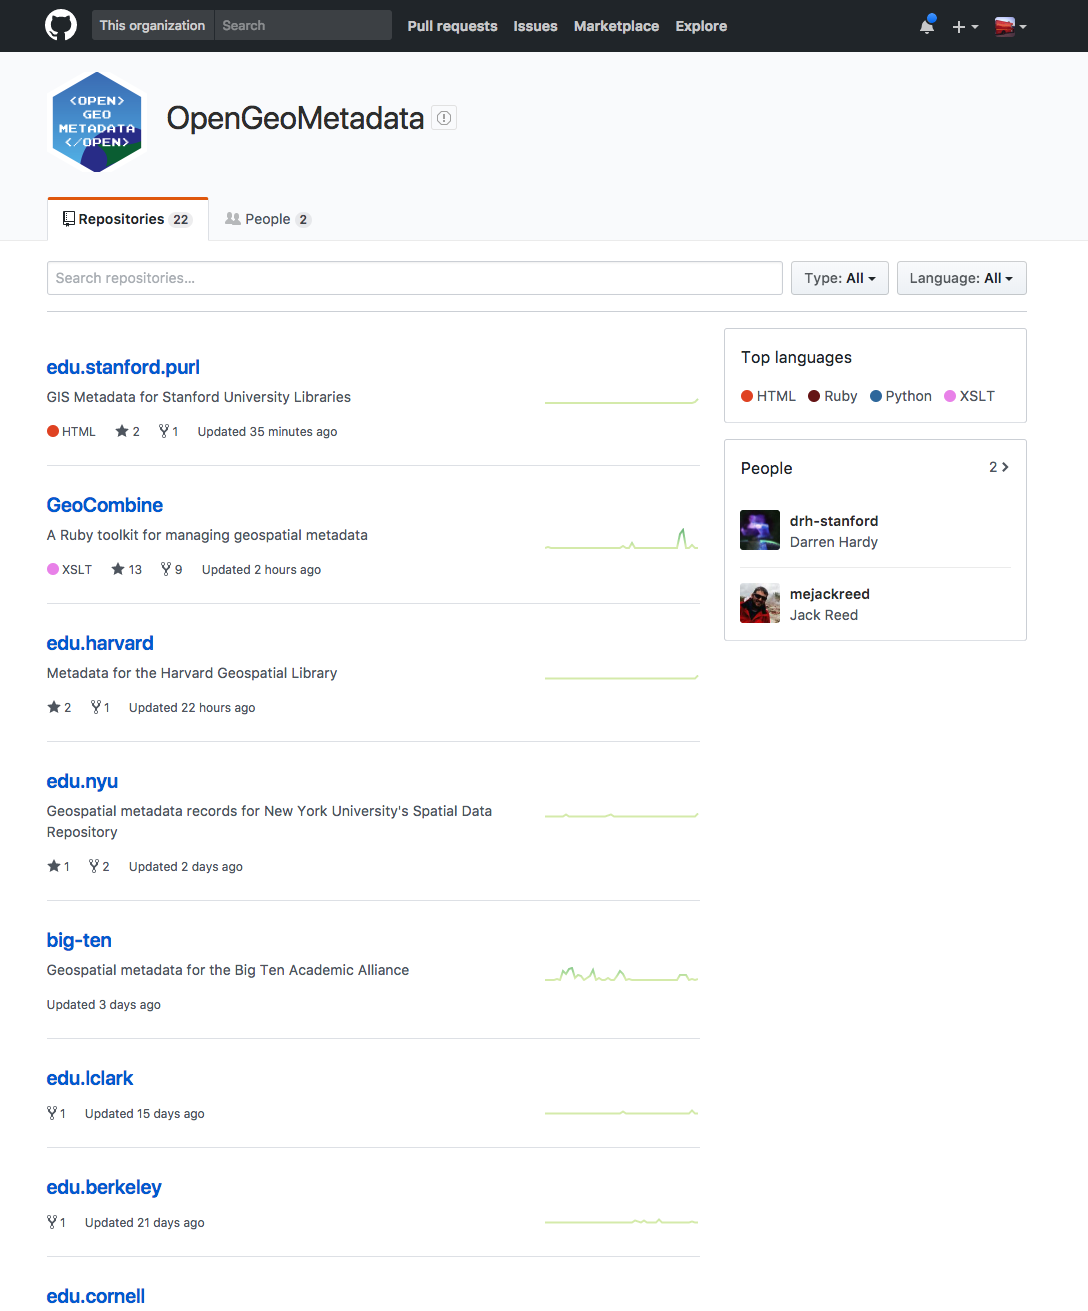Click fork count on edu.lclark
Image resolution: width=1088 pixels, height=1311 pixels.
(x=56, y=1113)
